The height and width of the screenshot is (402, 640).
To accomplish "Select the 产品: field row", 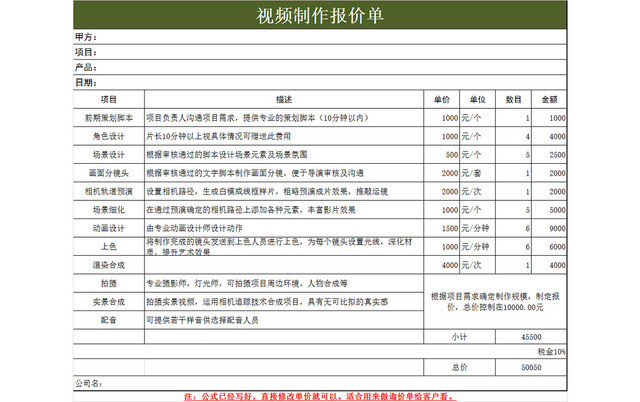I will 320,67.
